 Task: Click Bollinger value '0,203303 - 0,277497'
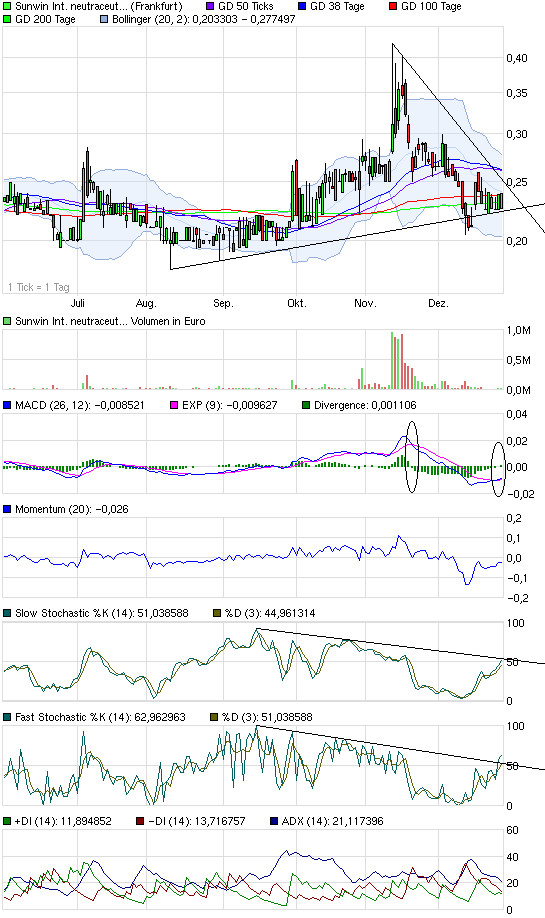(244, 19)
